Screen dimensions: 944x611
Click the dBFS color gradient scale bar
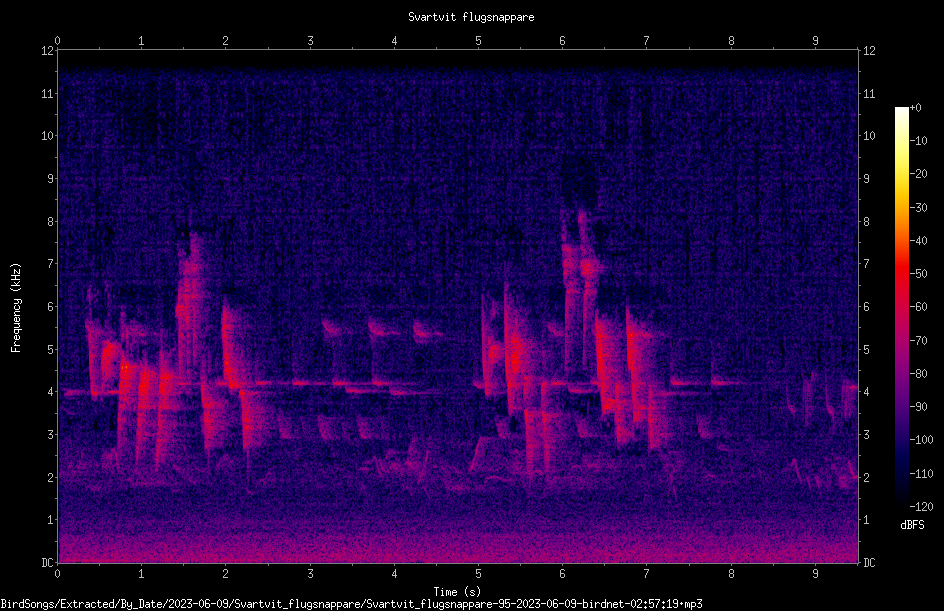point(901,307)
